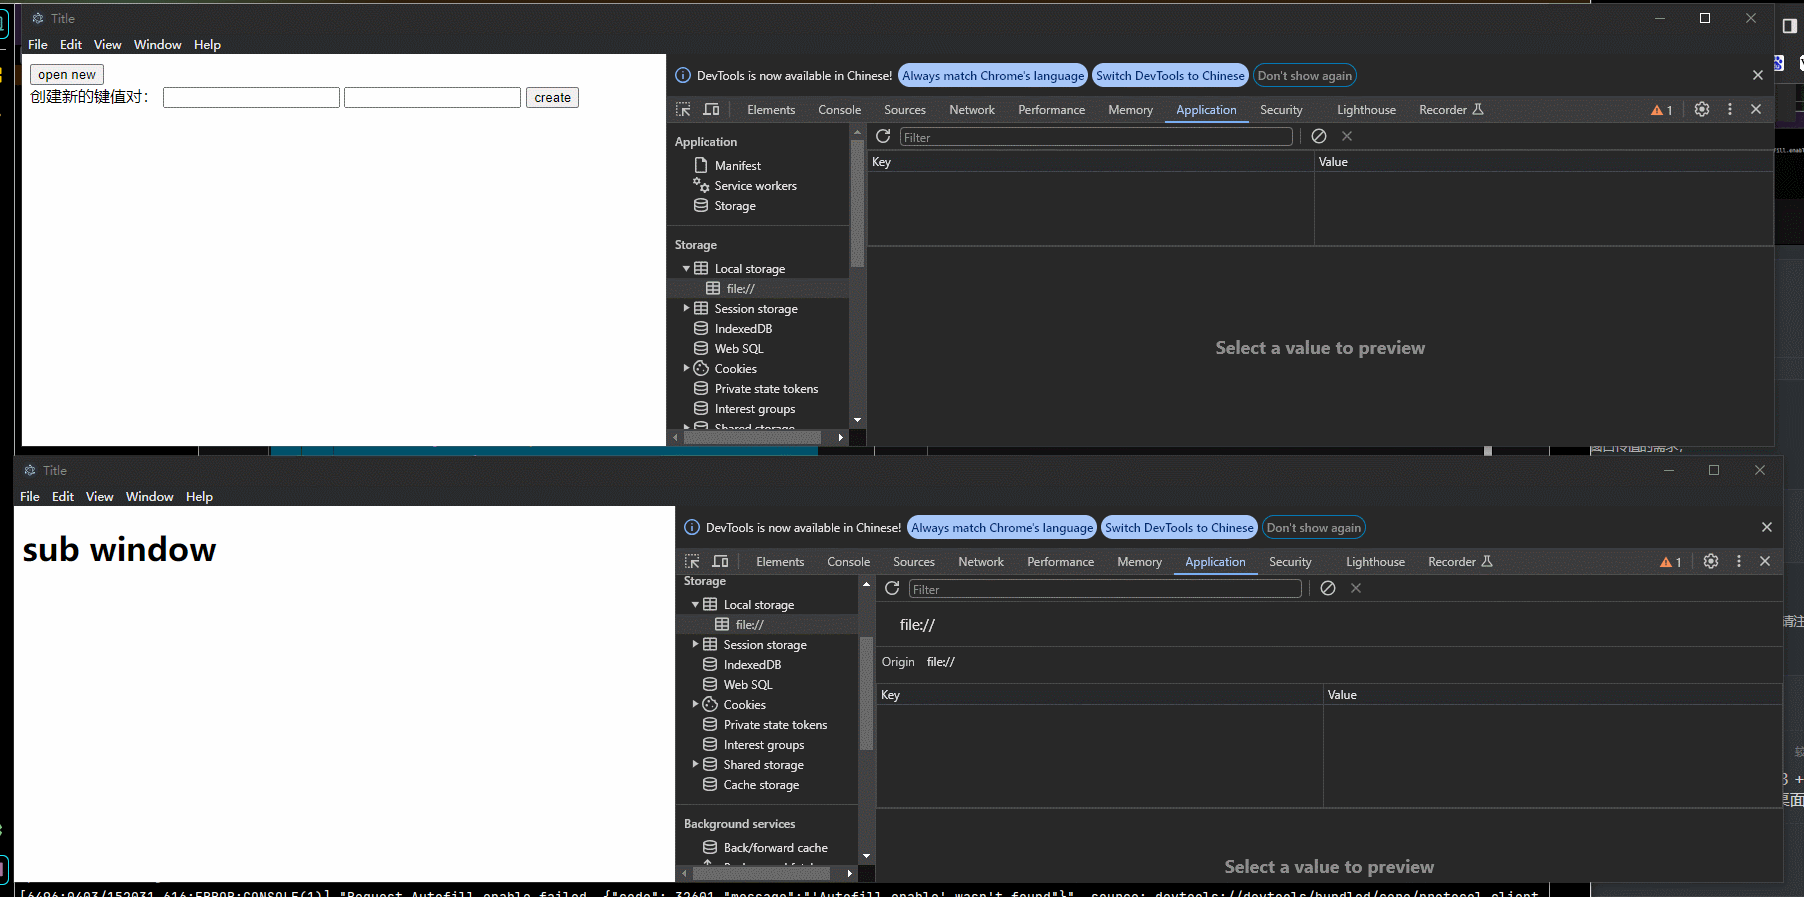Click the open new button
The height and width of the screenshot is (897, 1804).
point(67,75)
